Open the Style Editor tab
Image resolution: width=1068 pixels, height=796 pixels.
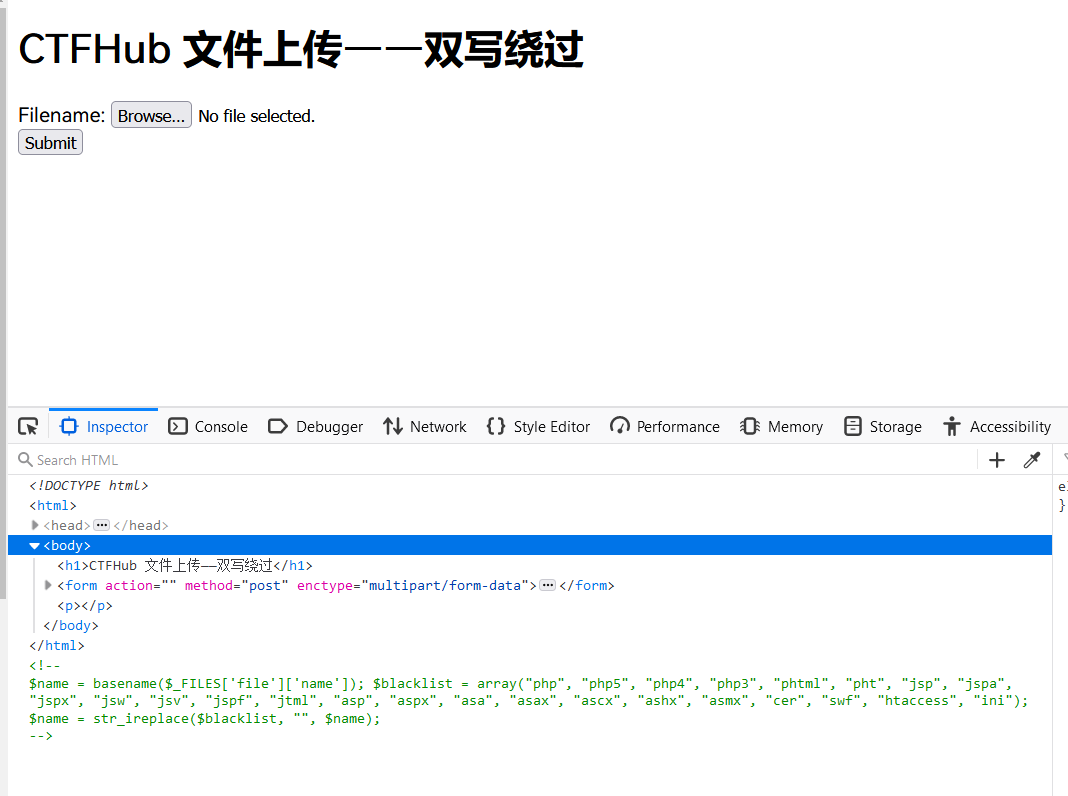(538, 427)
